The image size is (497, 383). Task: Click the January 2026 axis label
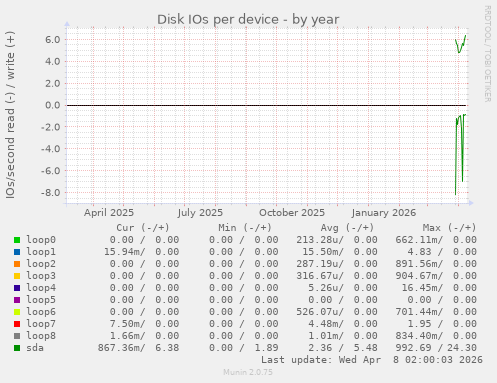[x=384, y=213]
